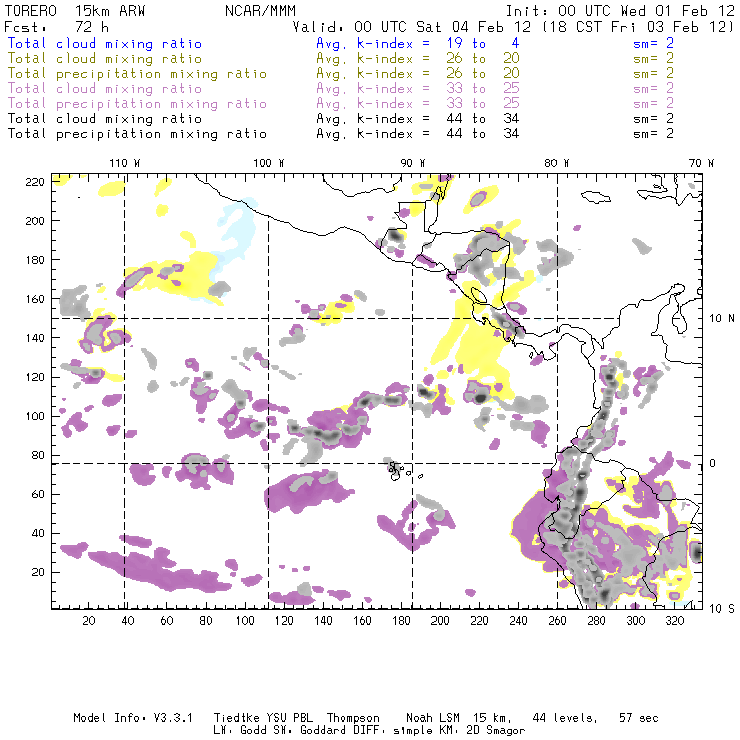Select the x-axis tick label "280"
740x740 pixels.
tap(597, 621)
